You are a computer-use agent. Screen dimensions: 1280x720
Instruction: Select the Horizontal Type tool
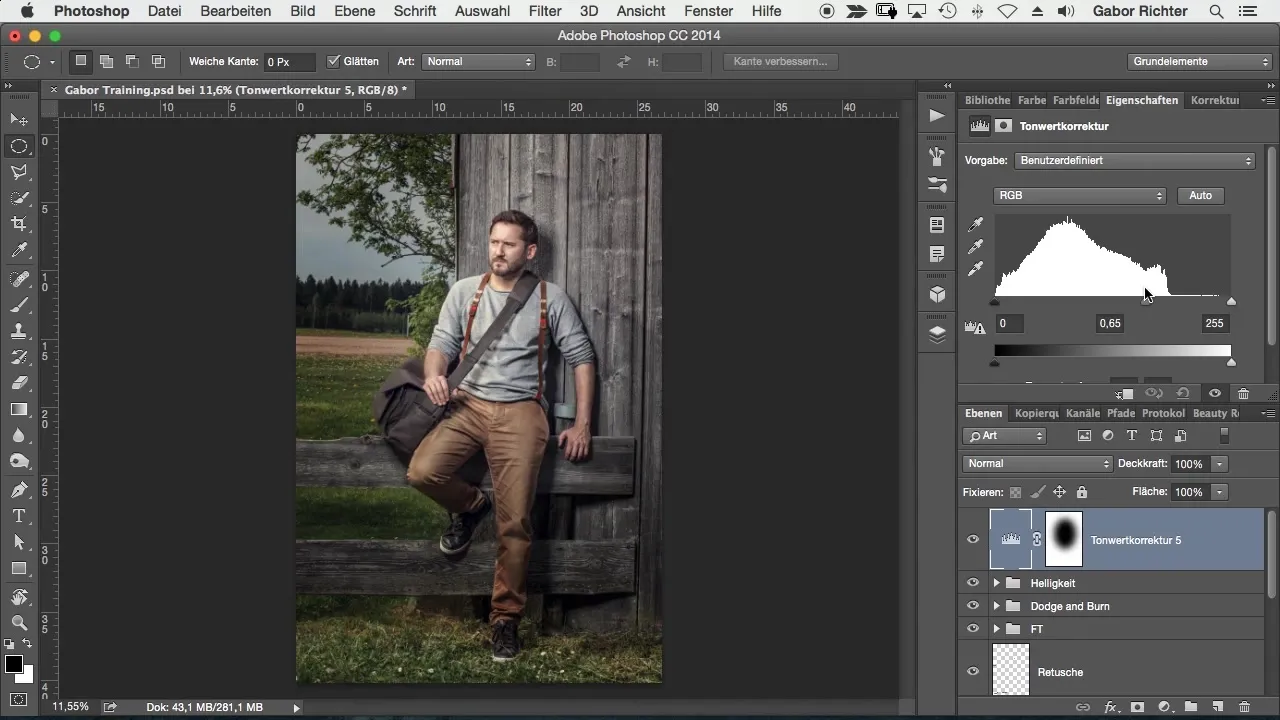point(19,516)
